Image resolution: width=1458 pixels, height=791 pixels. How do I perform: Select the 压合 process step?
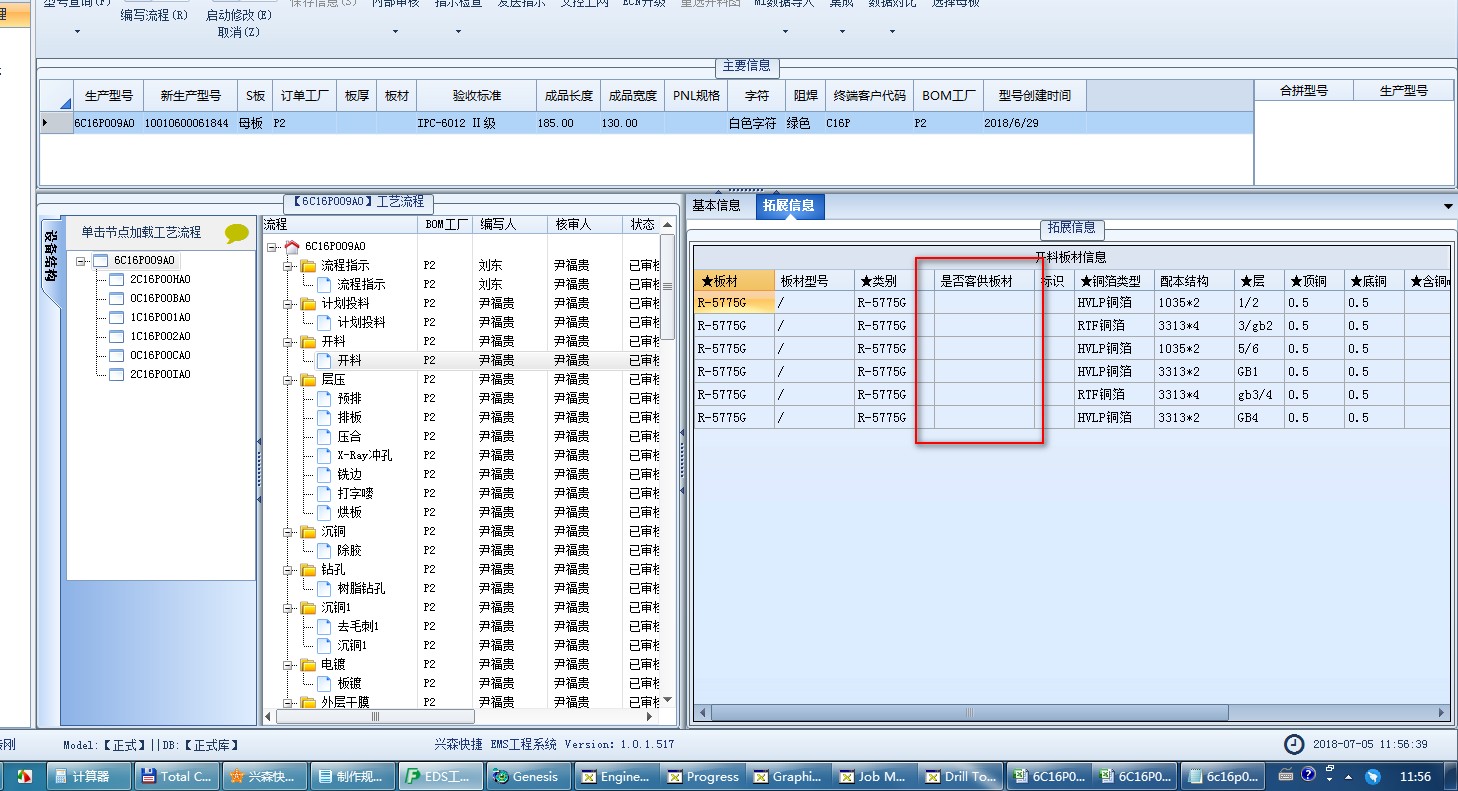click(349, 436)
